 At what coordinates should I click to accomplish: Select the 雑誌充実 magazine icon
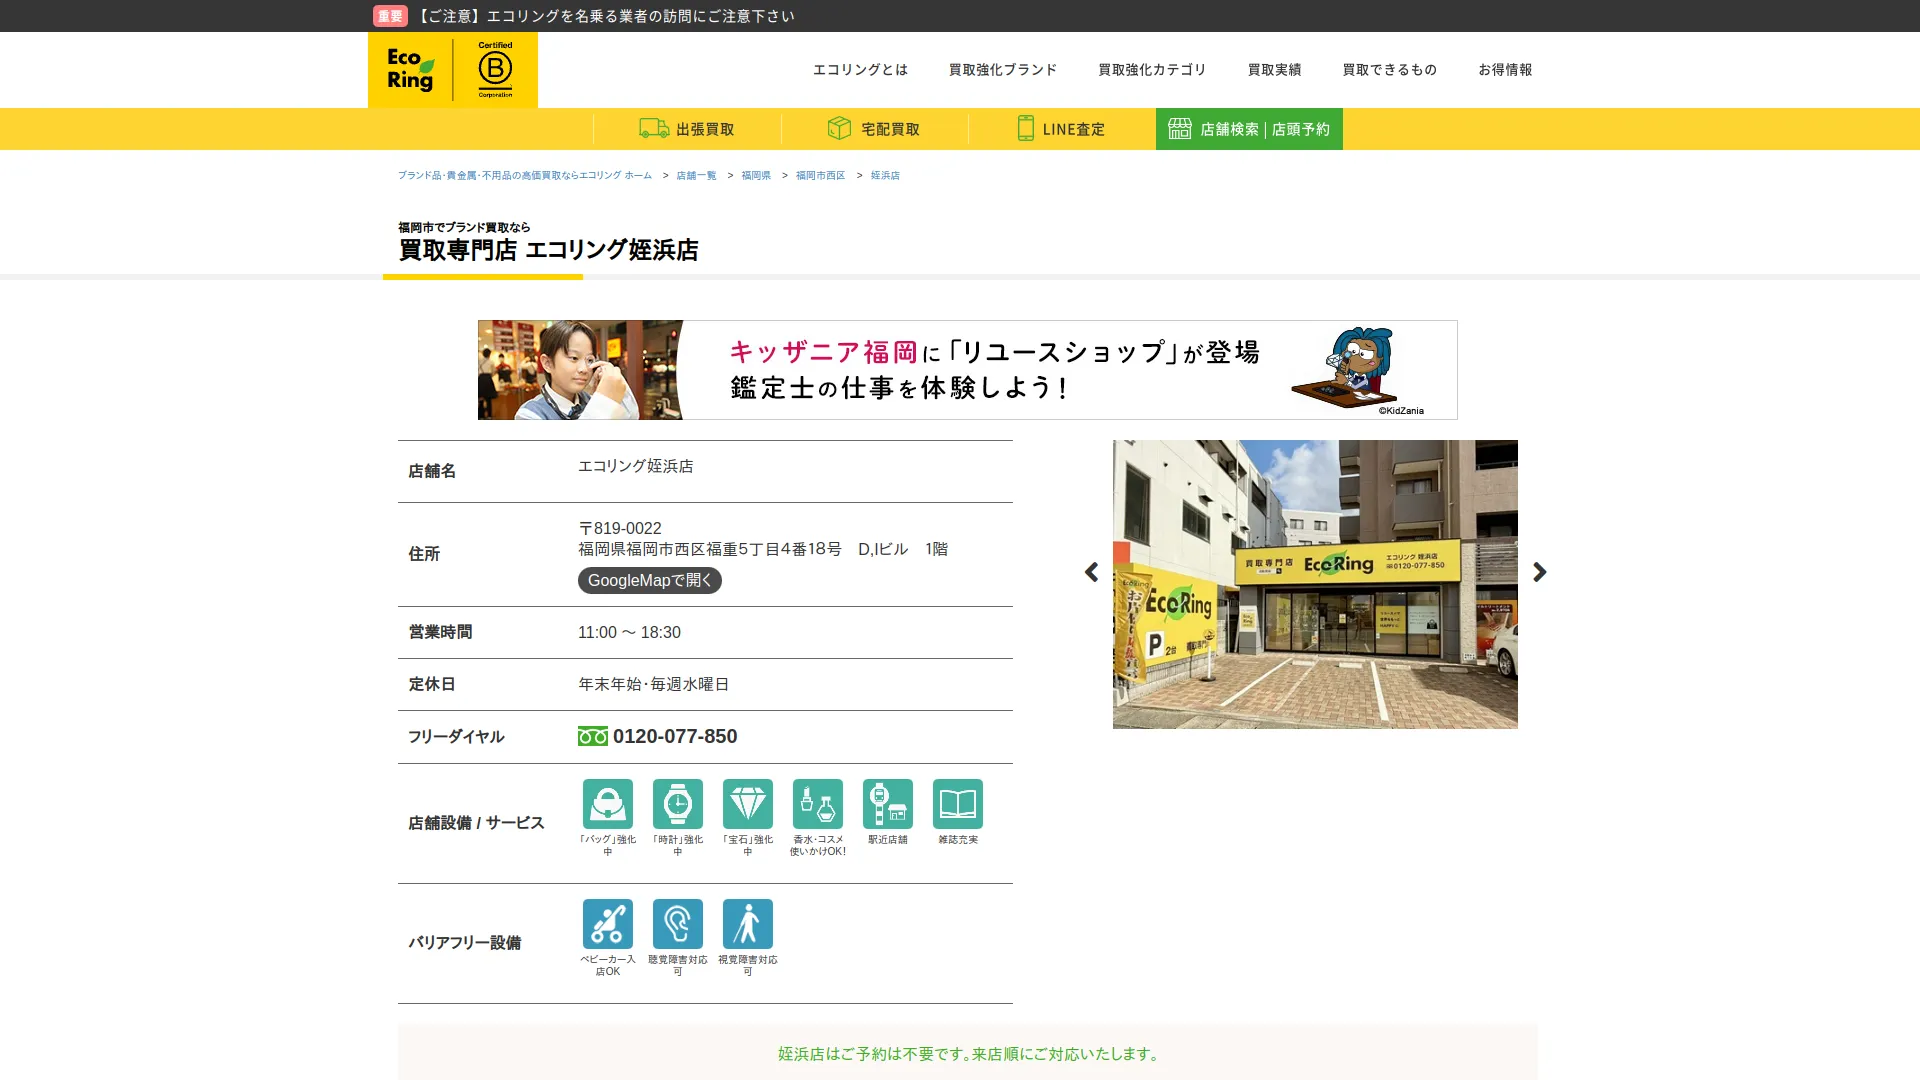click(958, 804)
